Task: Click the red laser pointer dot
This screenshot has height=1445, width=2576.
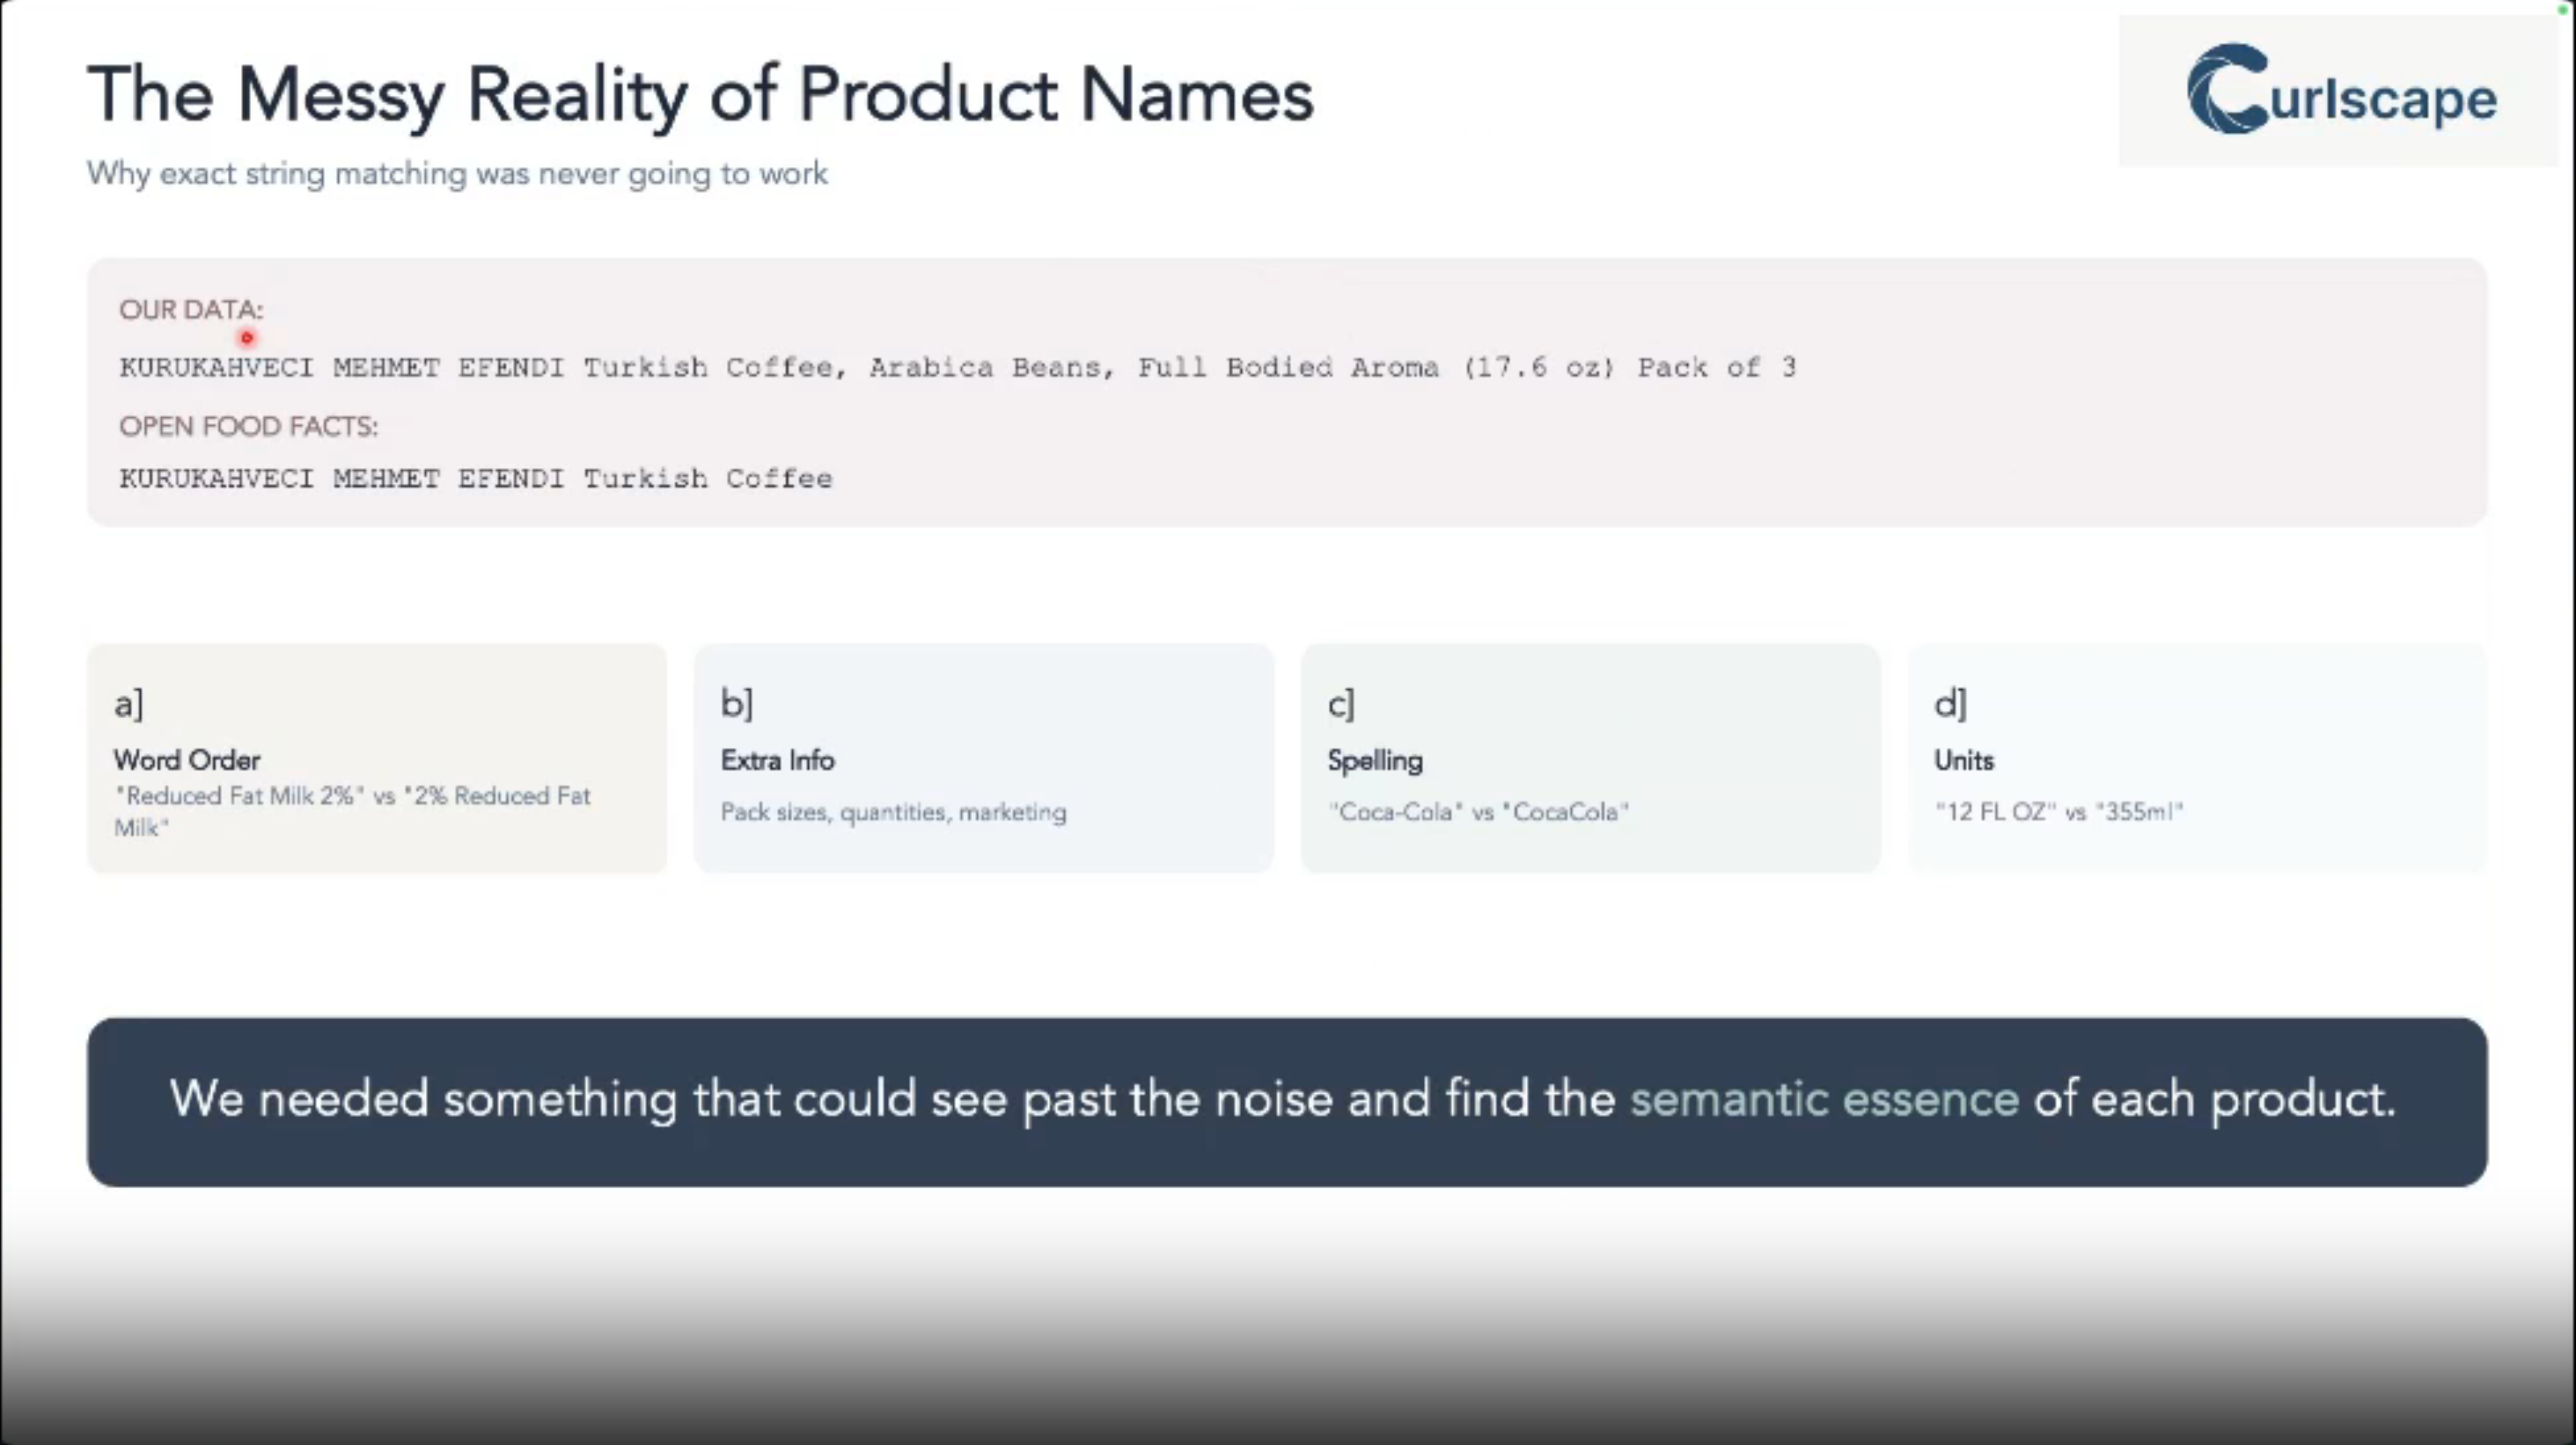Action: pos(246,339)
